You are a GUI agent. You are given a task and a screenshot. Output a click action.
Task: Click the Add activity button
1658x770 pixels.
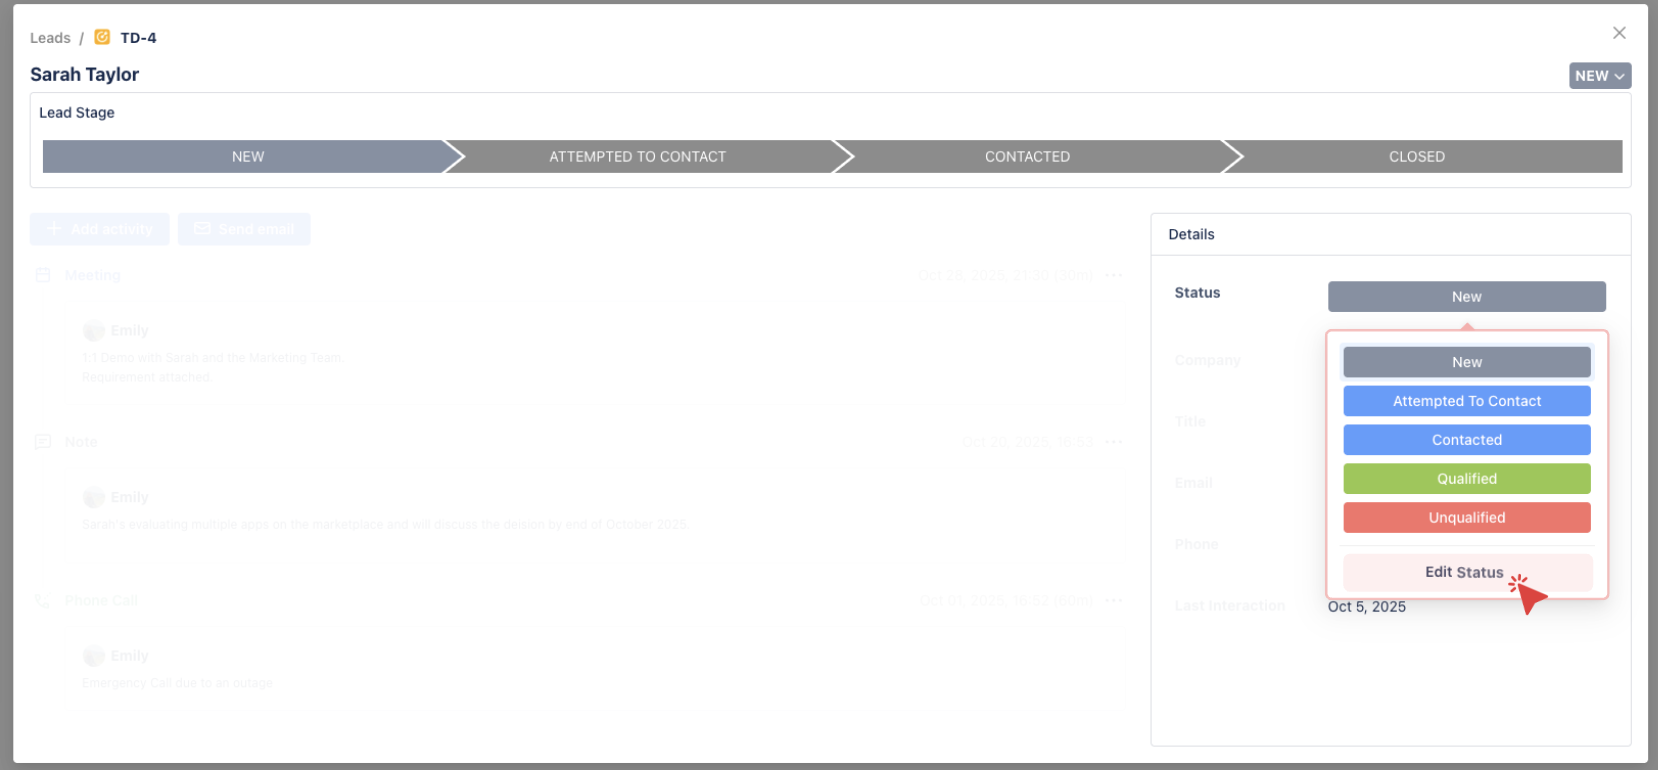[100, 229]
